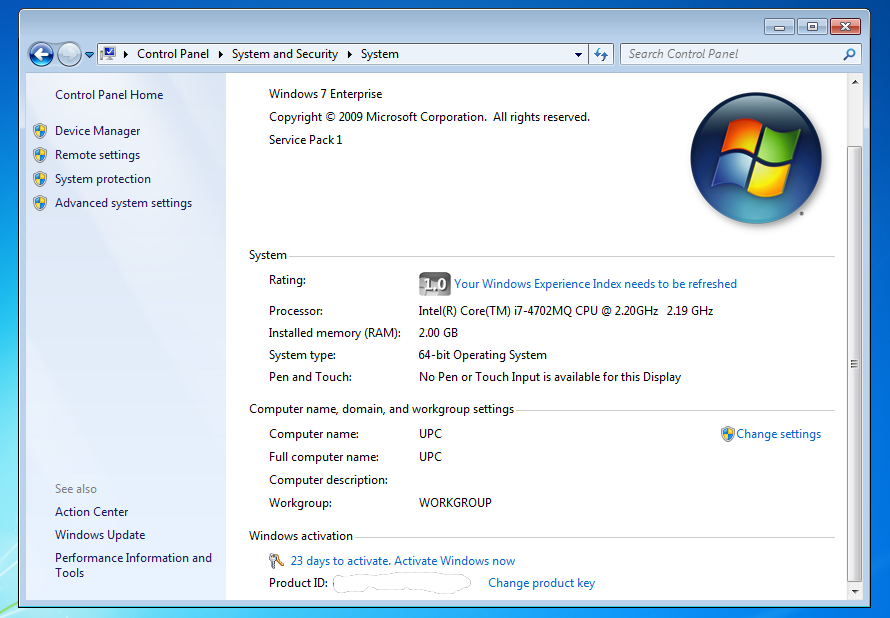890x618 pixels.
Task: Maximize the System window
Action: tap(812, 27)
